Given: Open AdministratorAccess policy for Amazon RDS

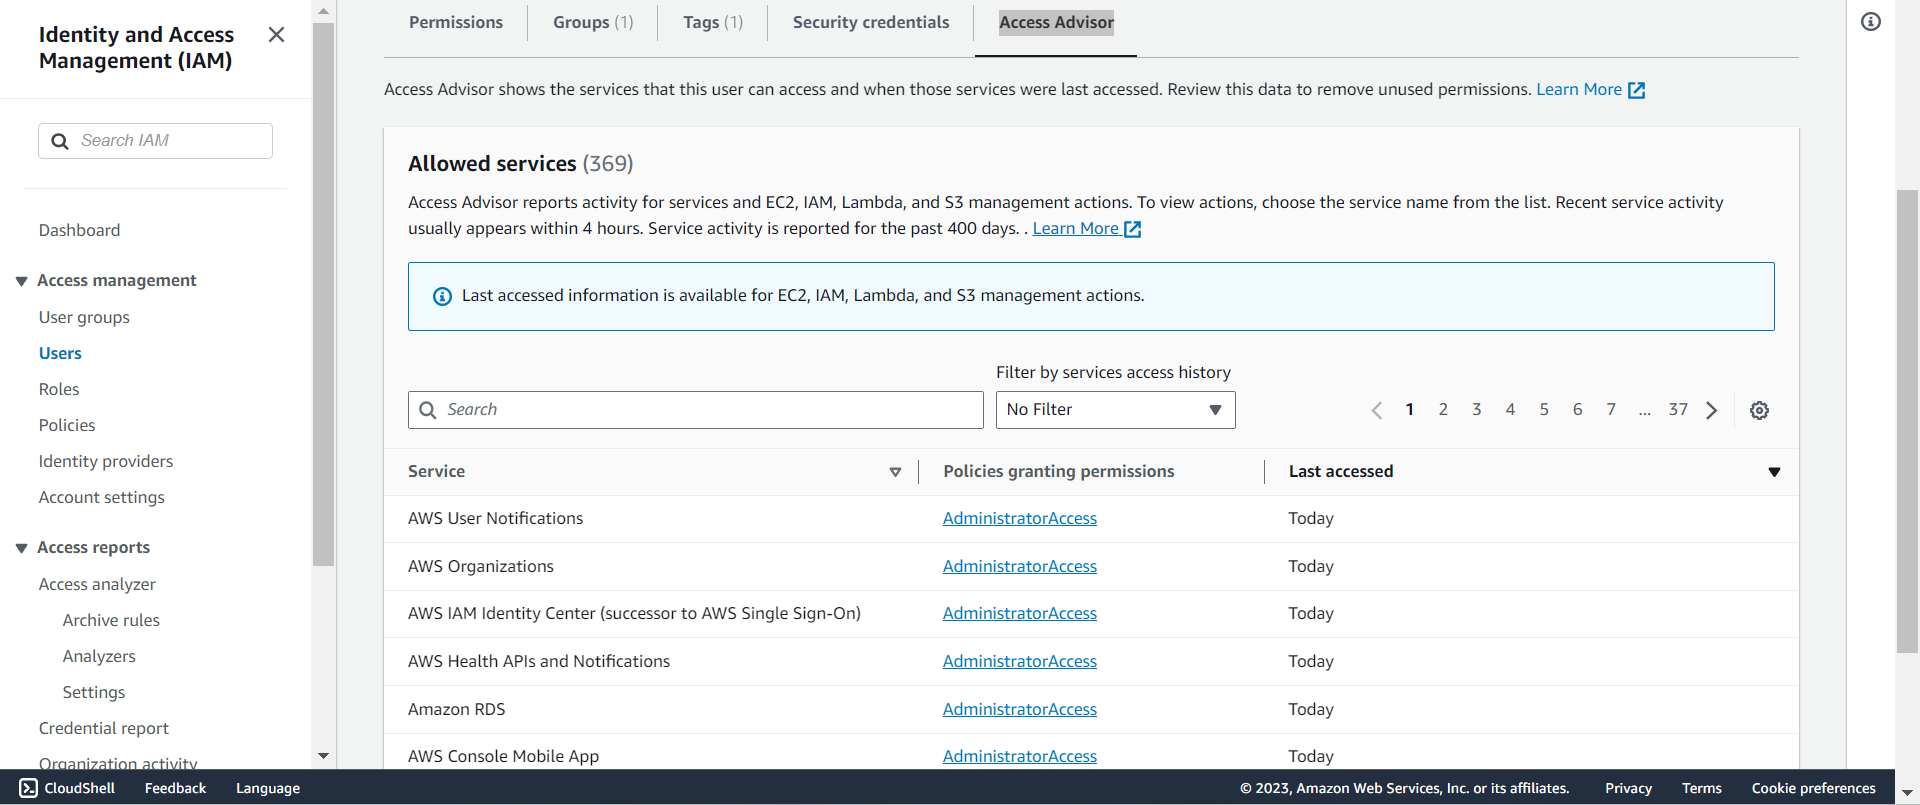Looking at the screenshot, I should coord(1020,709).
